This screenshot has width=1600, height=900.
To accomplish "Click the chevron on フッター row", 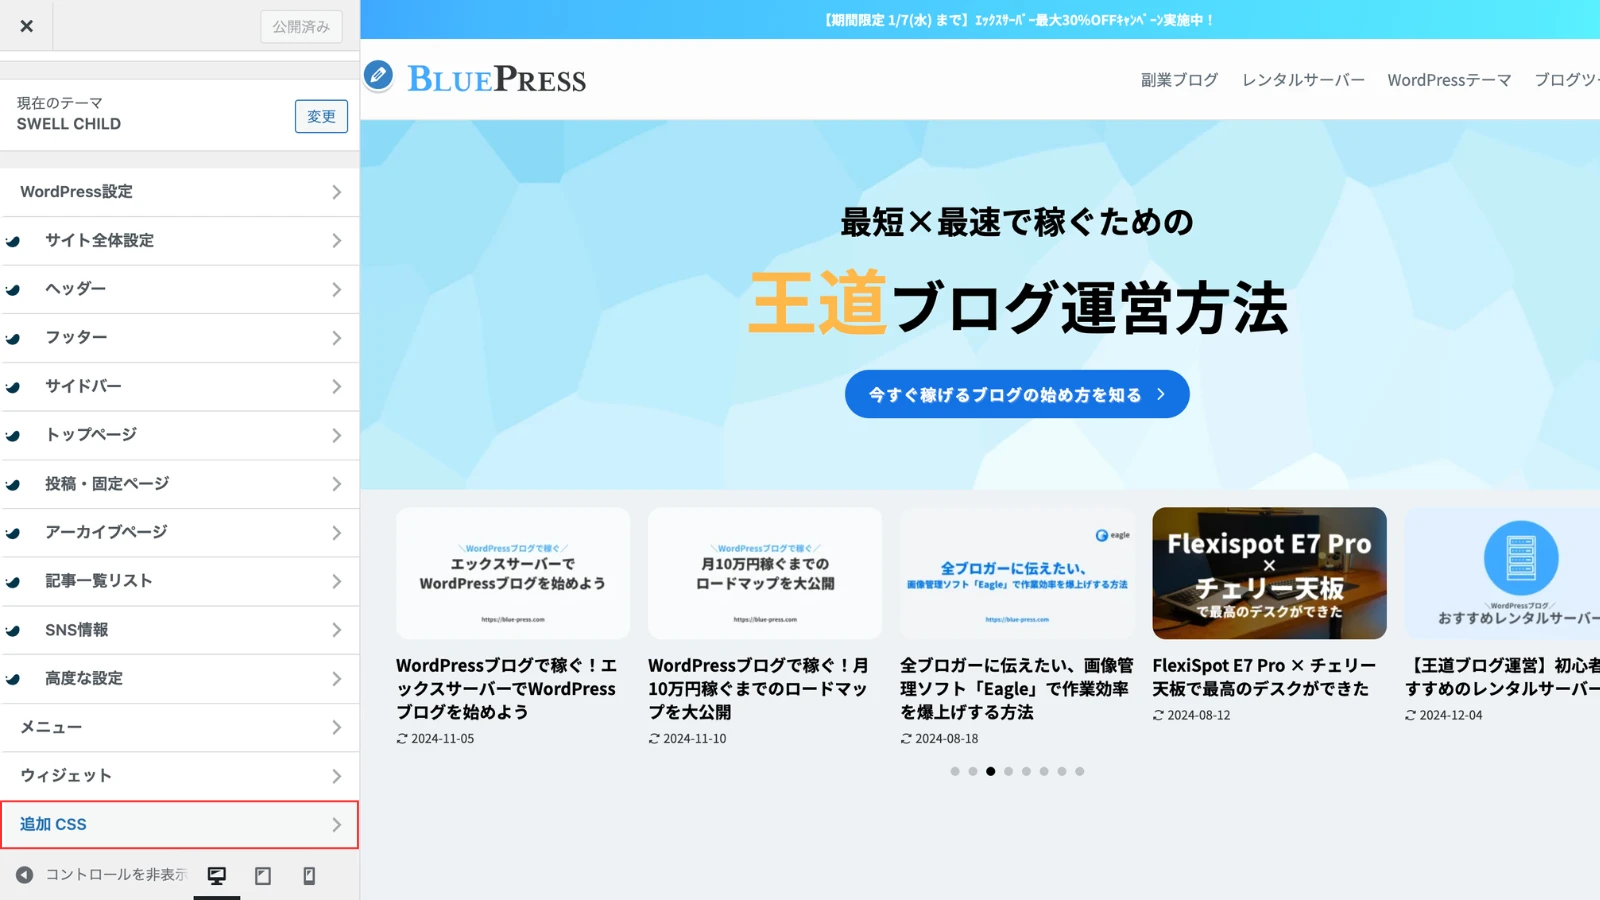I will [337, 338].
